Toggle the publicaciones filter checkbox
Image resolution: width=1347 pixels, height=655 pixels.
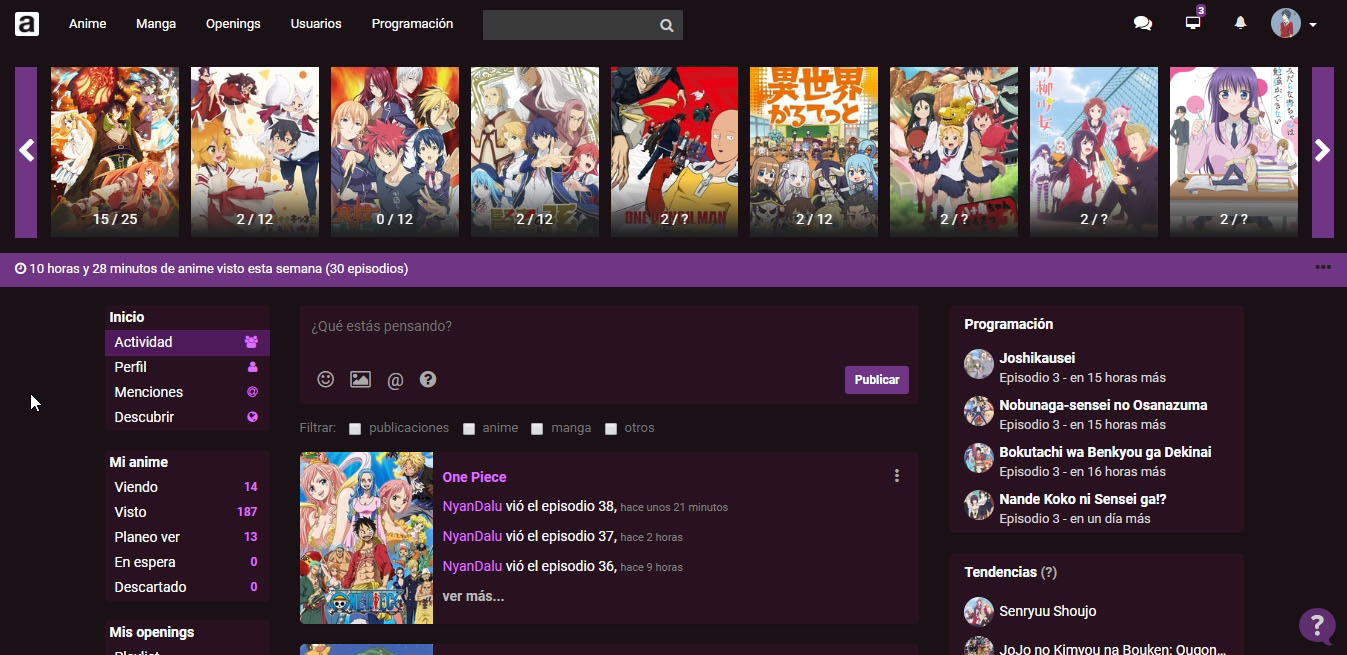355,429
